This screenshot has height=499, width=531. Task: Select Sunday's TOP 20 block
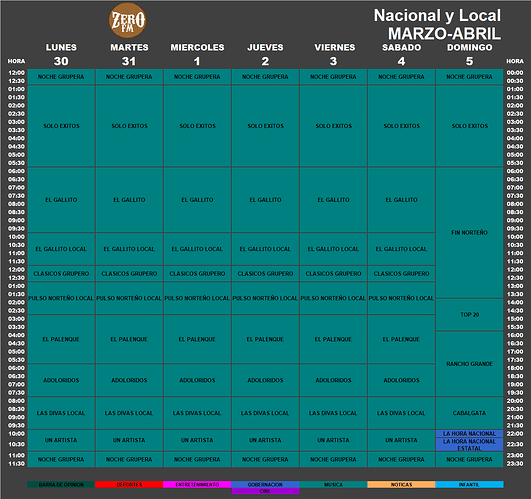point(469,314)
